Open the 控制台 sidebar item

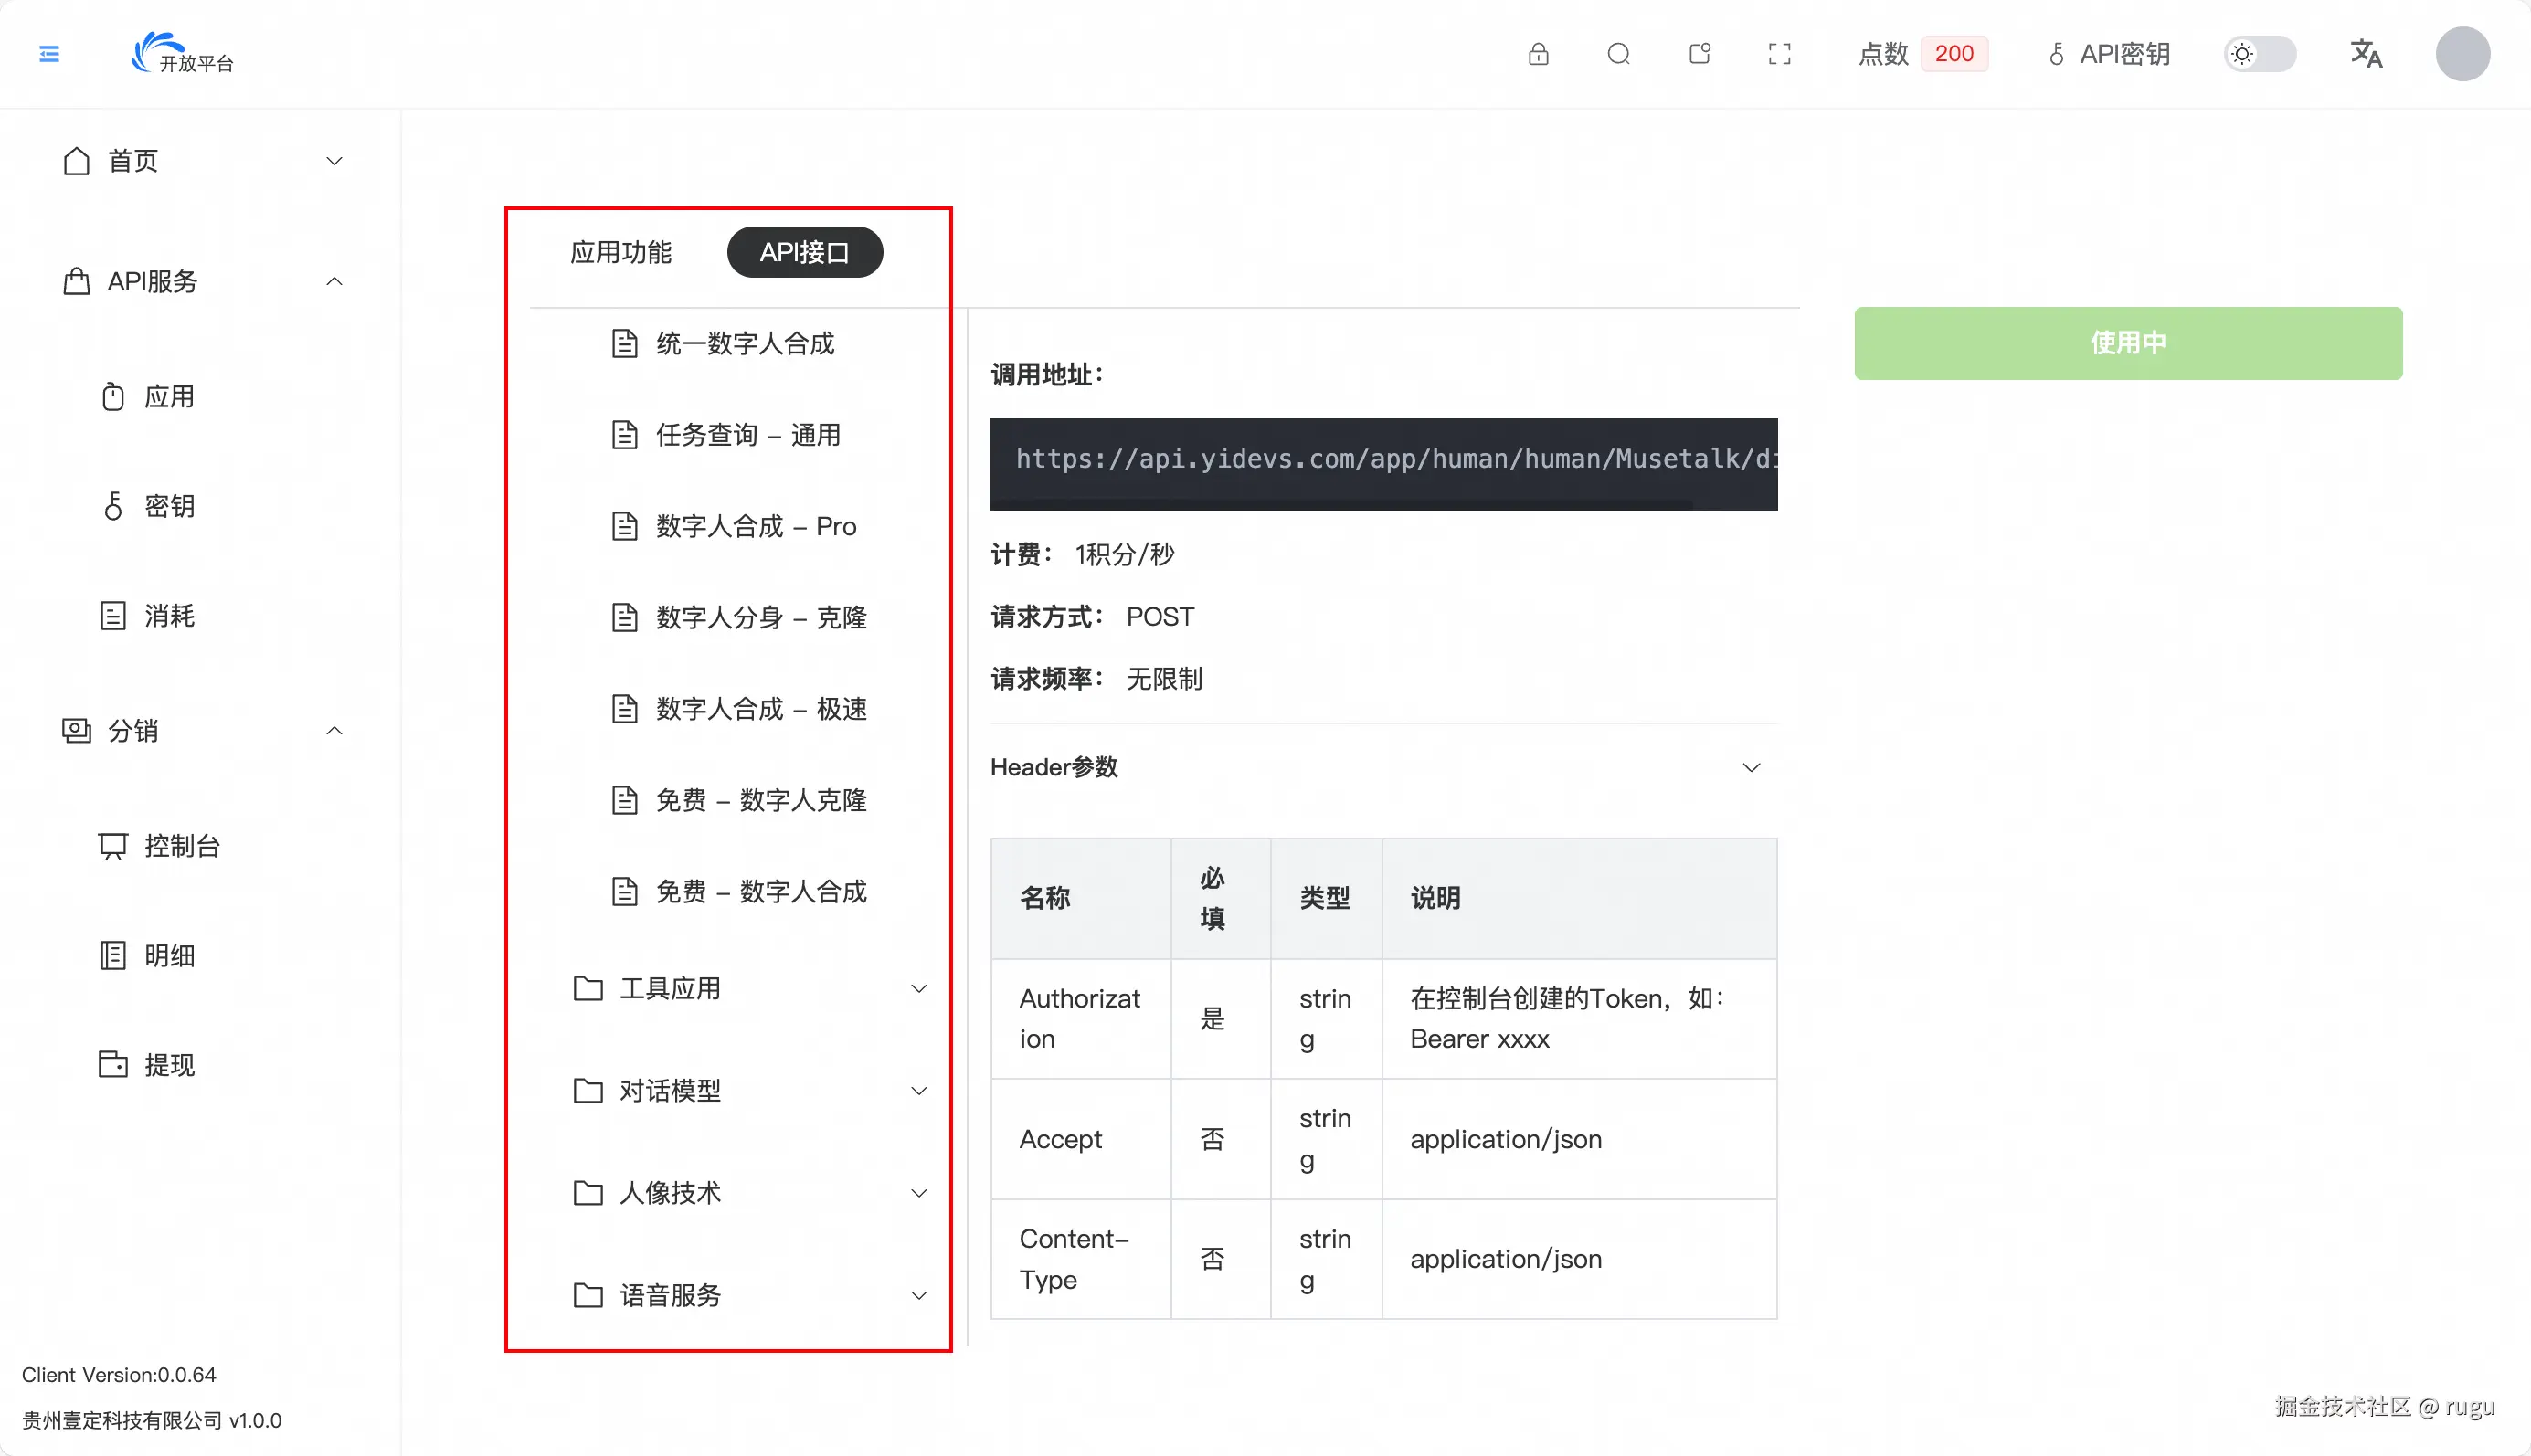pyautogui.click(x=181, y=846)
